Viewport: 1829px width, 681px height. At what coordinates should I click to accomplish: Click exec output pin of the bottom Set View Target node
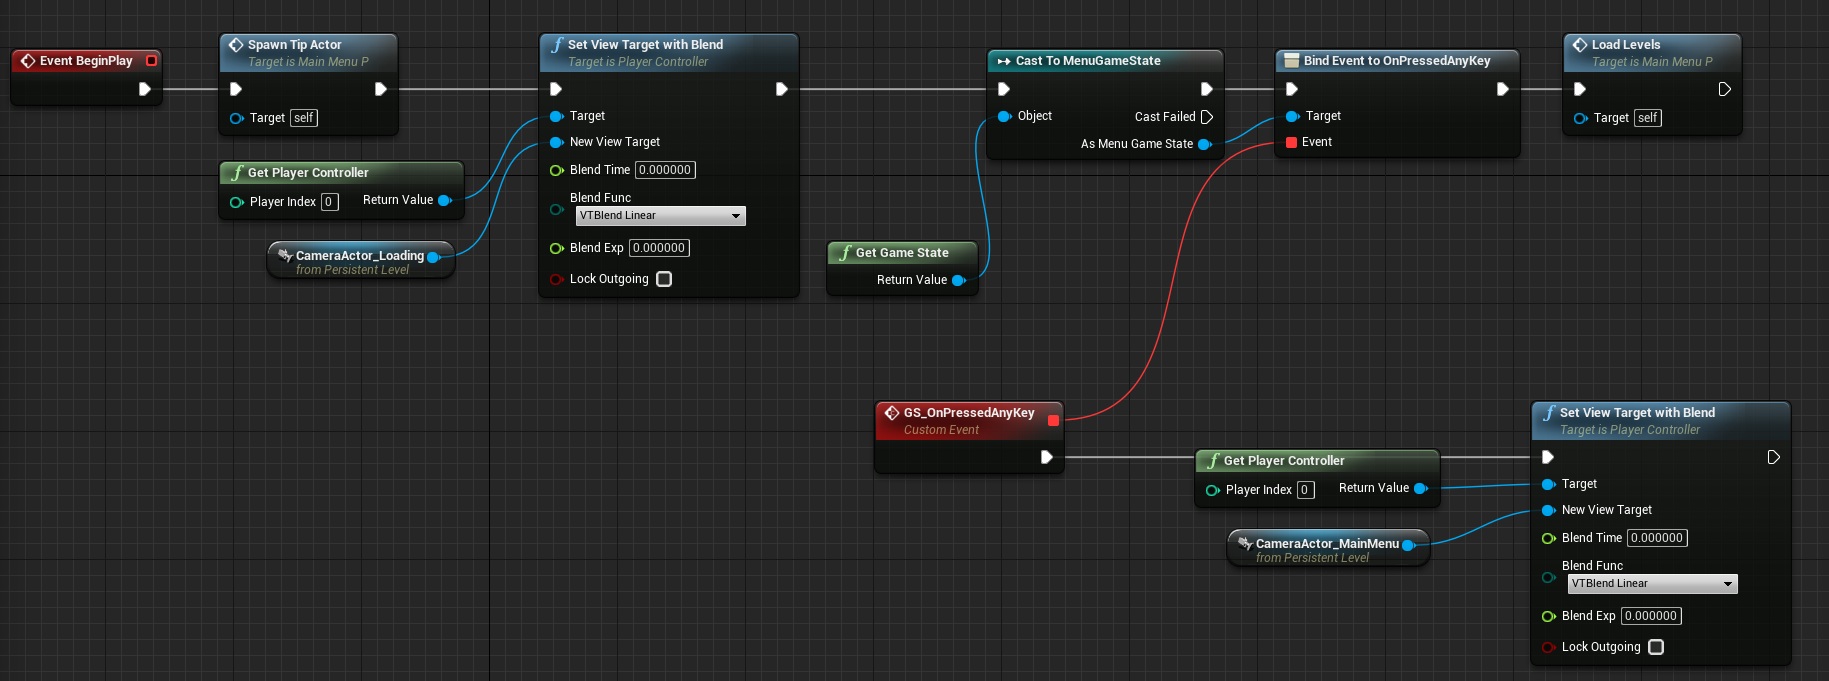[1773, 457]
